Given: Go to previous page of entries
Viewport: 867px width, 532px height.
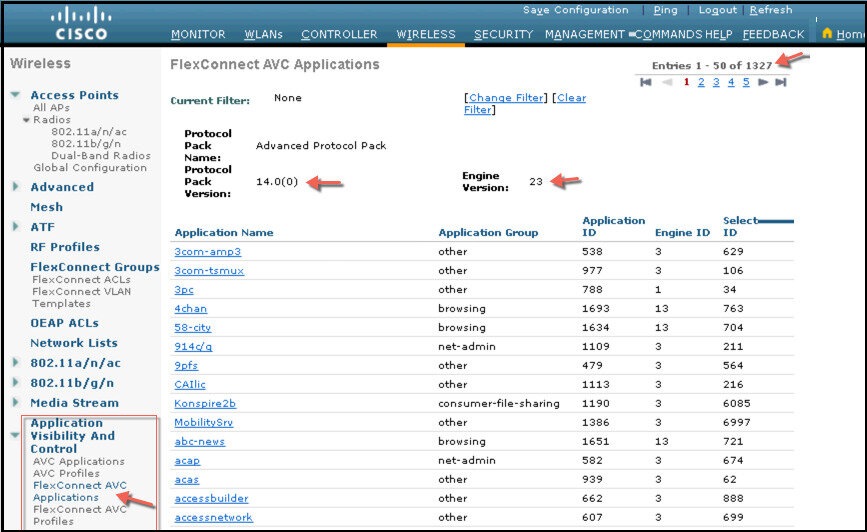Looking at the screenshot, I should pos(667,82).
